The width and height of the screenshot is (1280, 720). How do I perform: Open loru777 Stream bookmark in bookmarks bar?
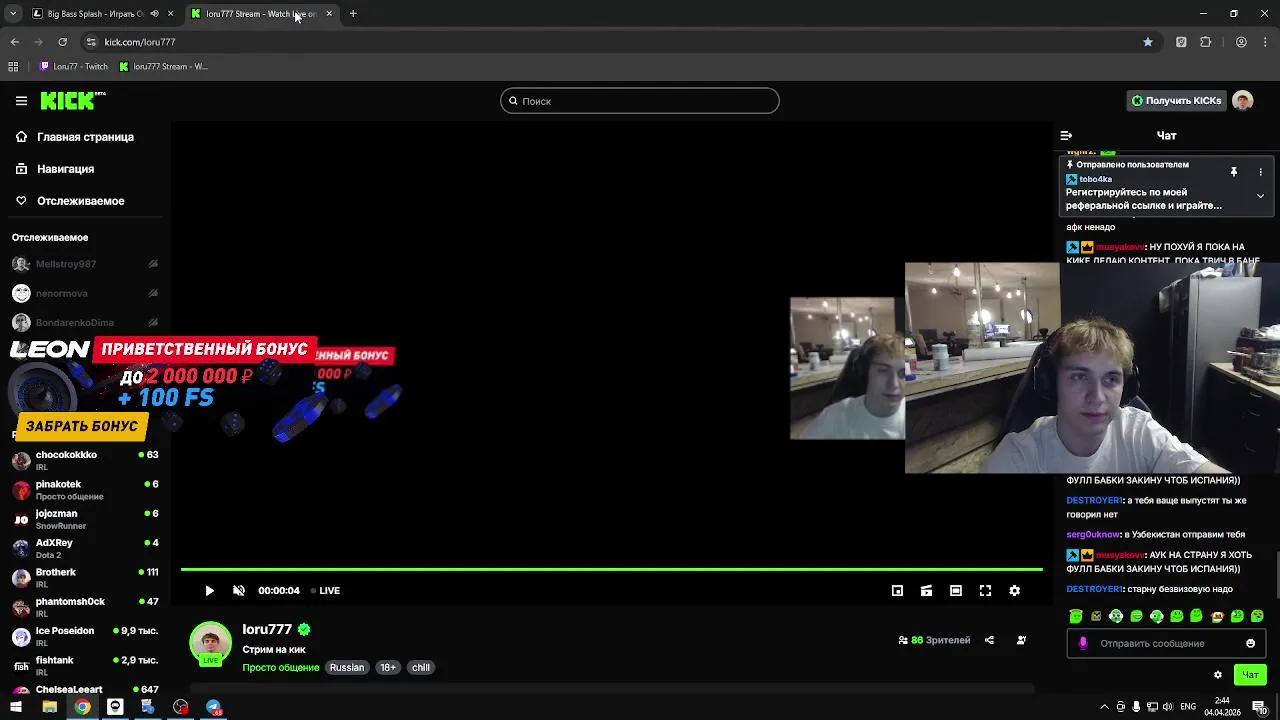coord(163,67)
